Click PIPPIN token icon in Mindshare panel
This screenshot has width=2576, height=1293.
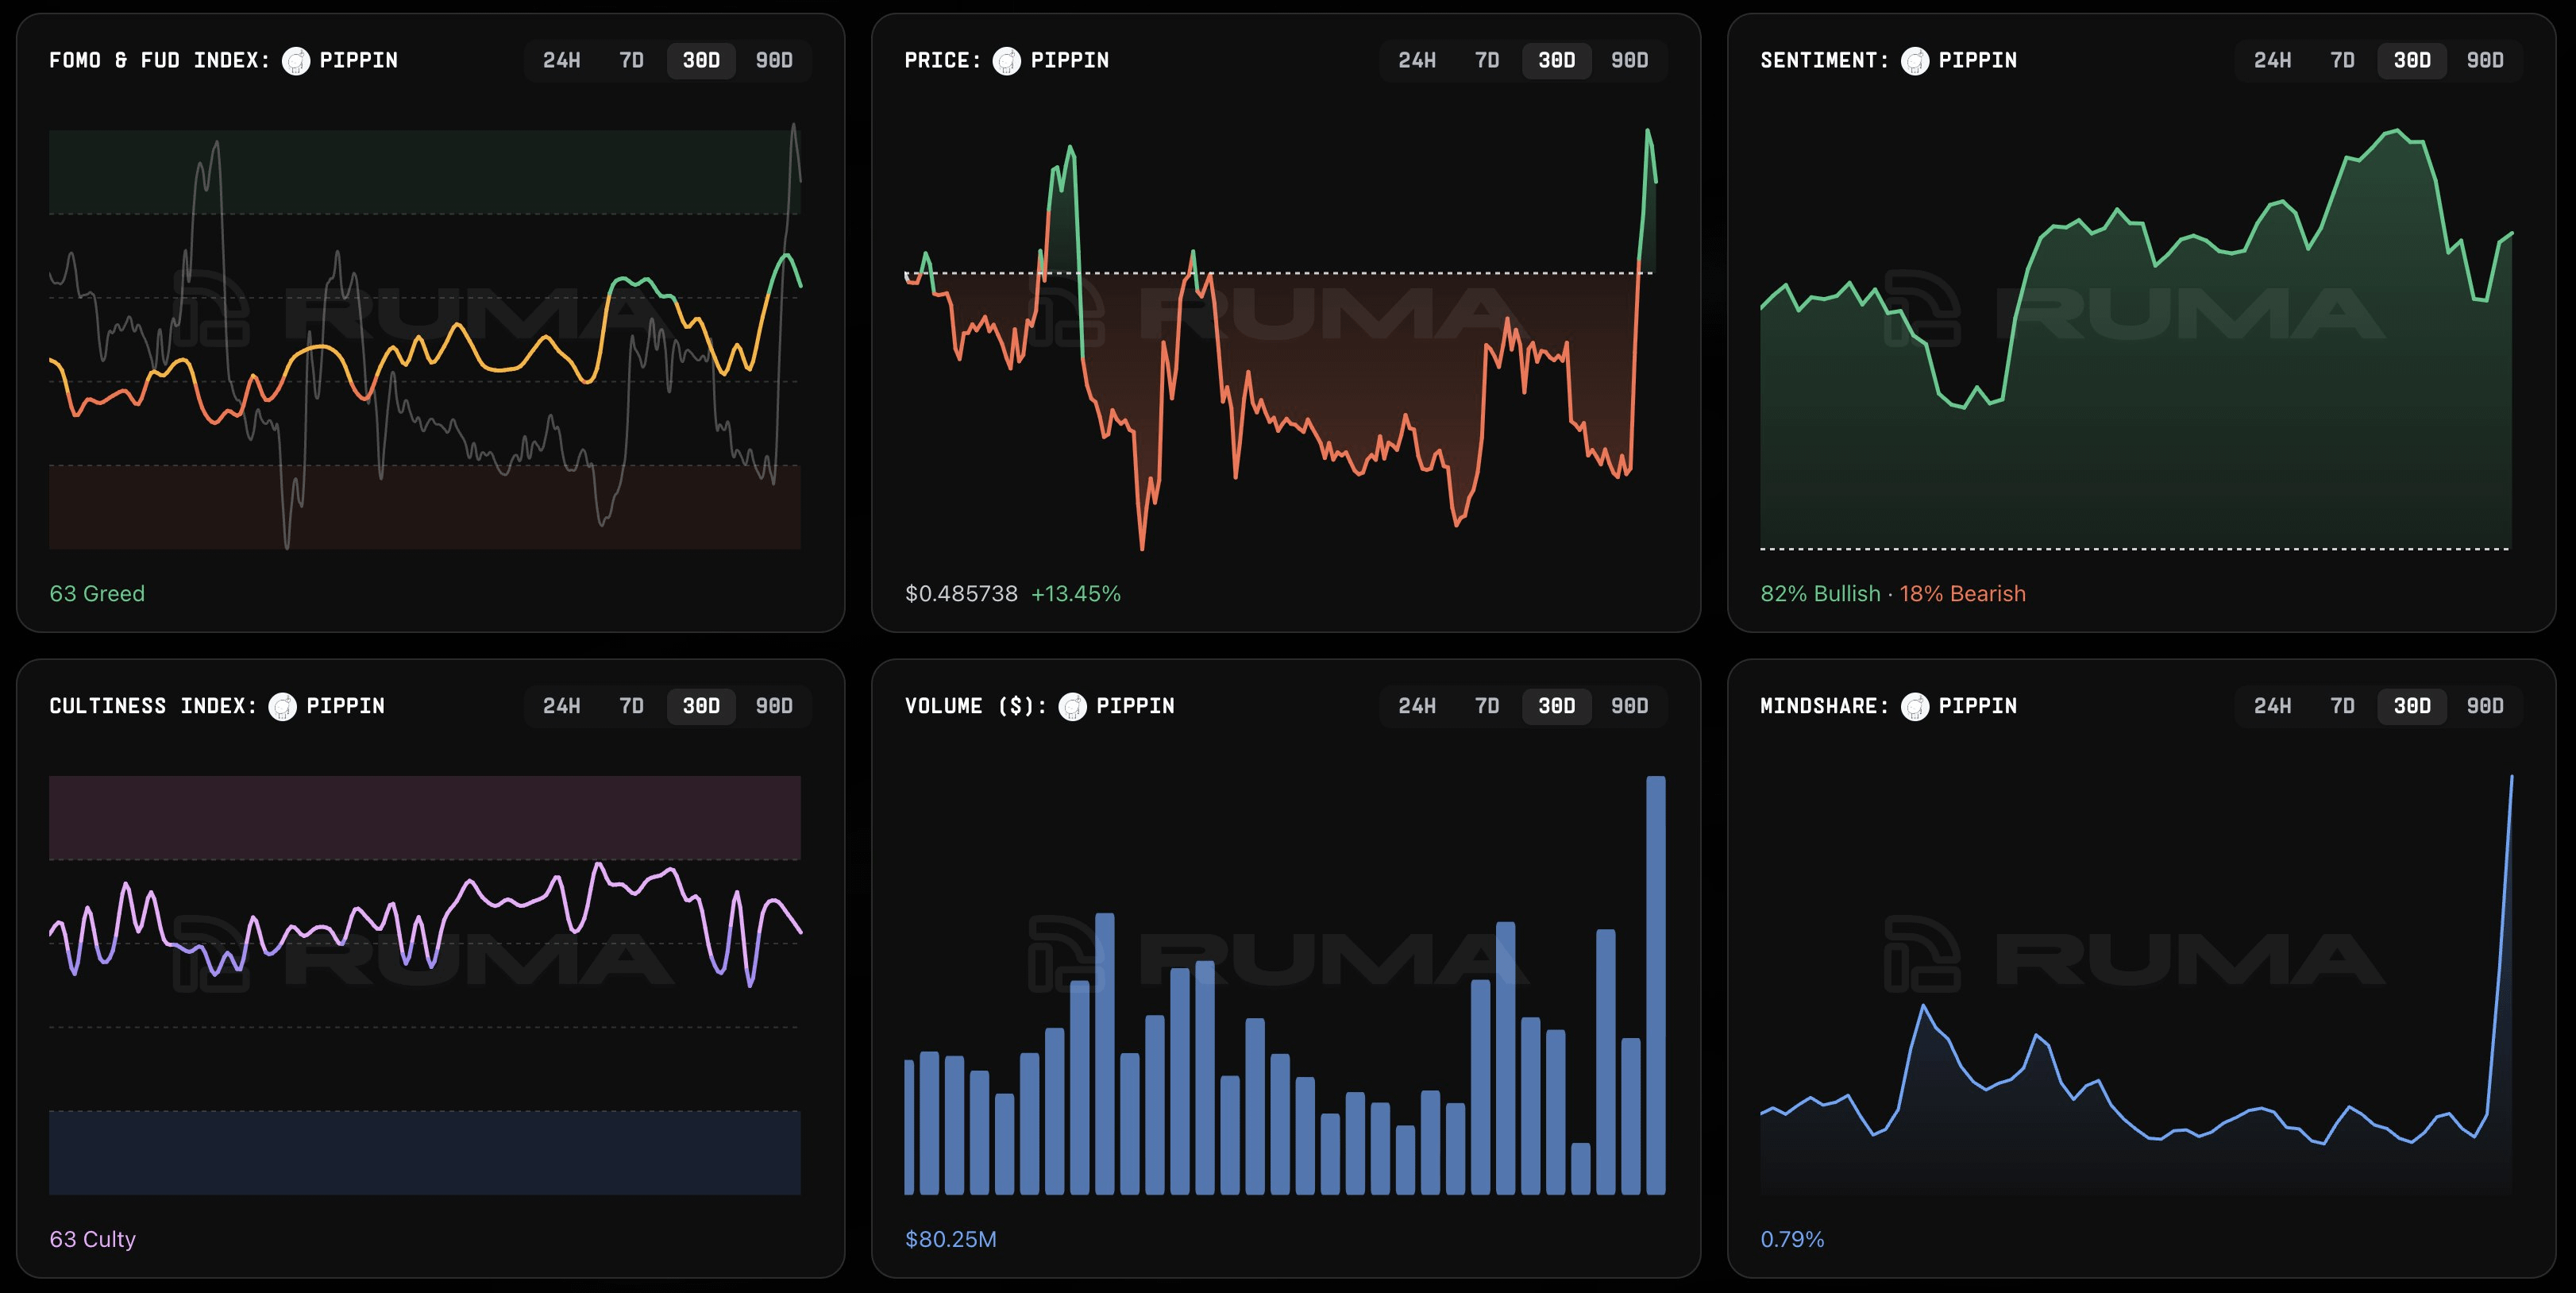1914,707
